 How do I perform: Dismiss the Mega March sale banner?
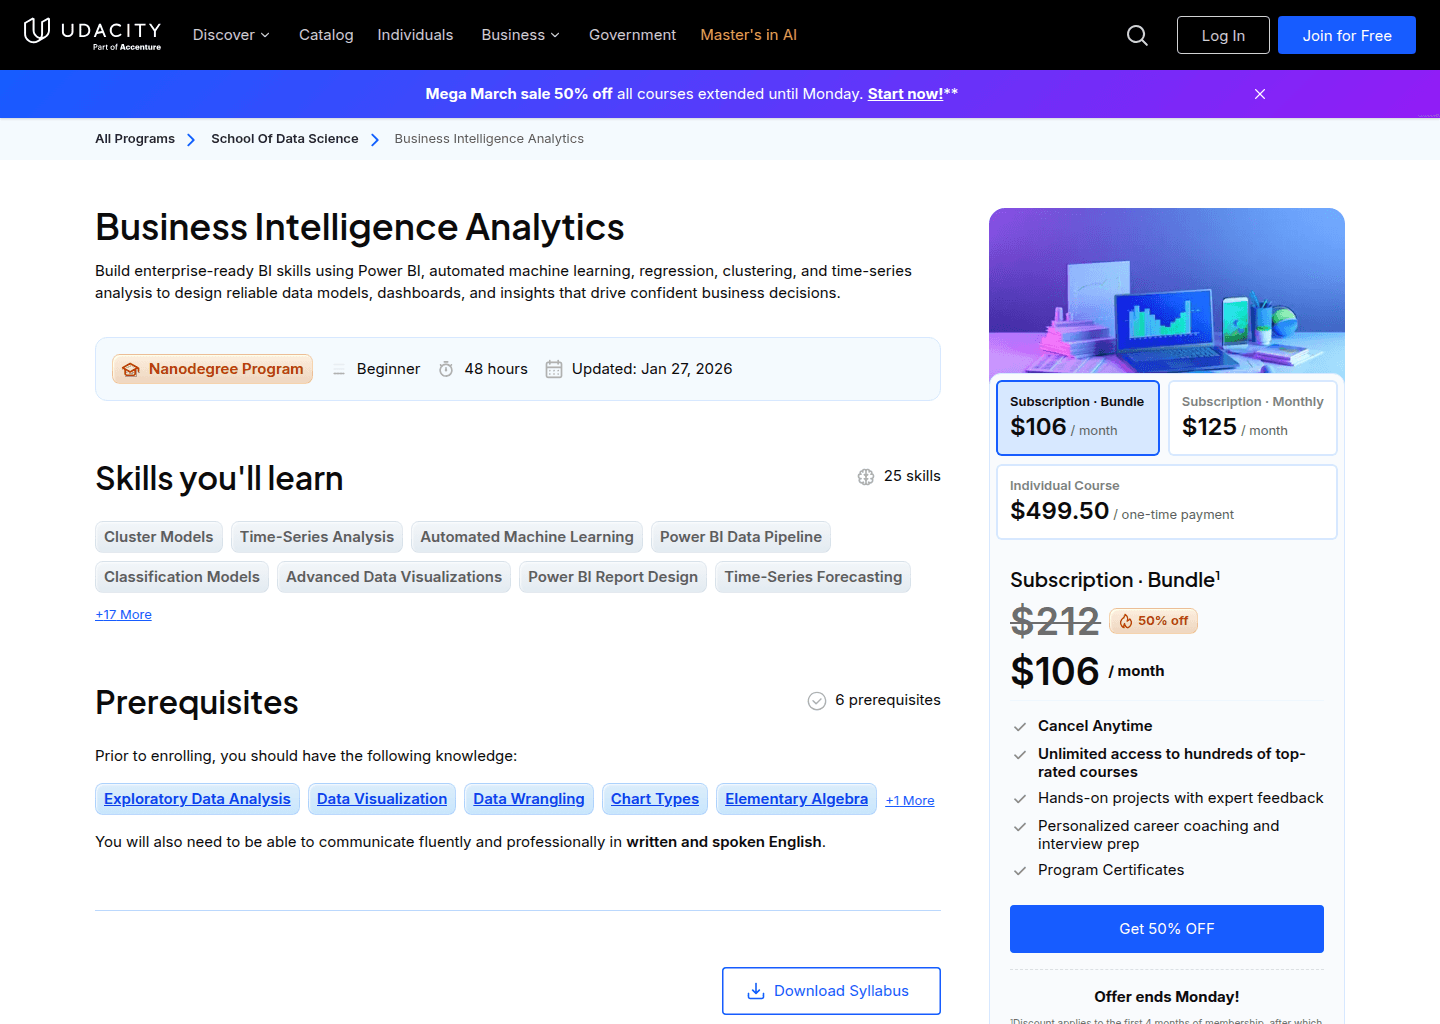point(1259,93)
